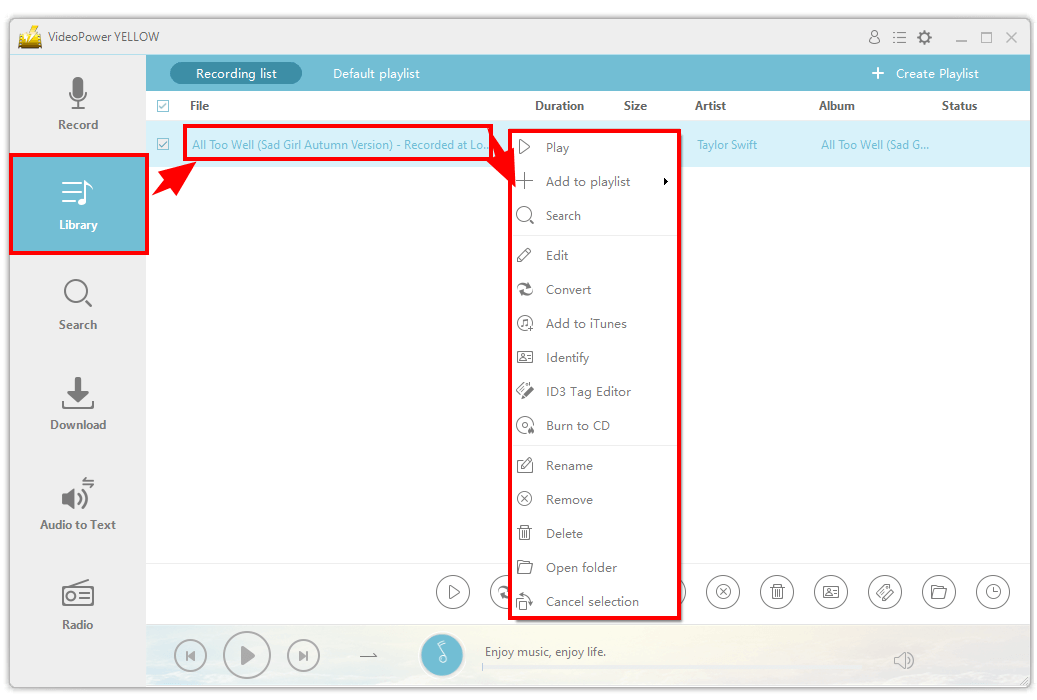
Task: Choose Remove from the context menu
Action: coord(595,500)
